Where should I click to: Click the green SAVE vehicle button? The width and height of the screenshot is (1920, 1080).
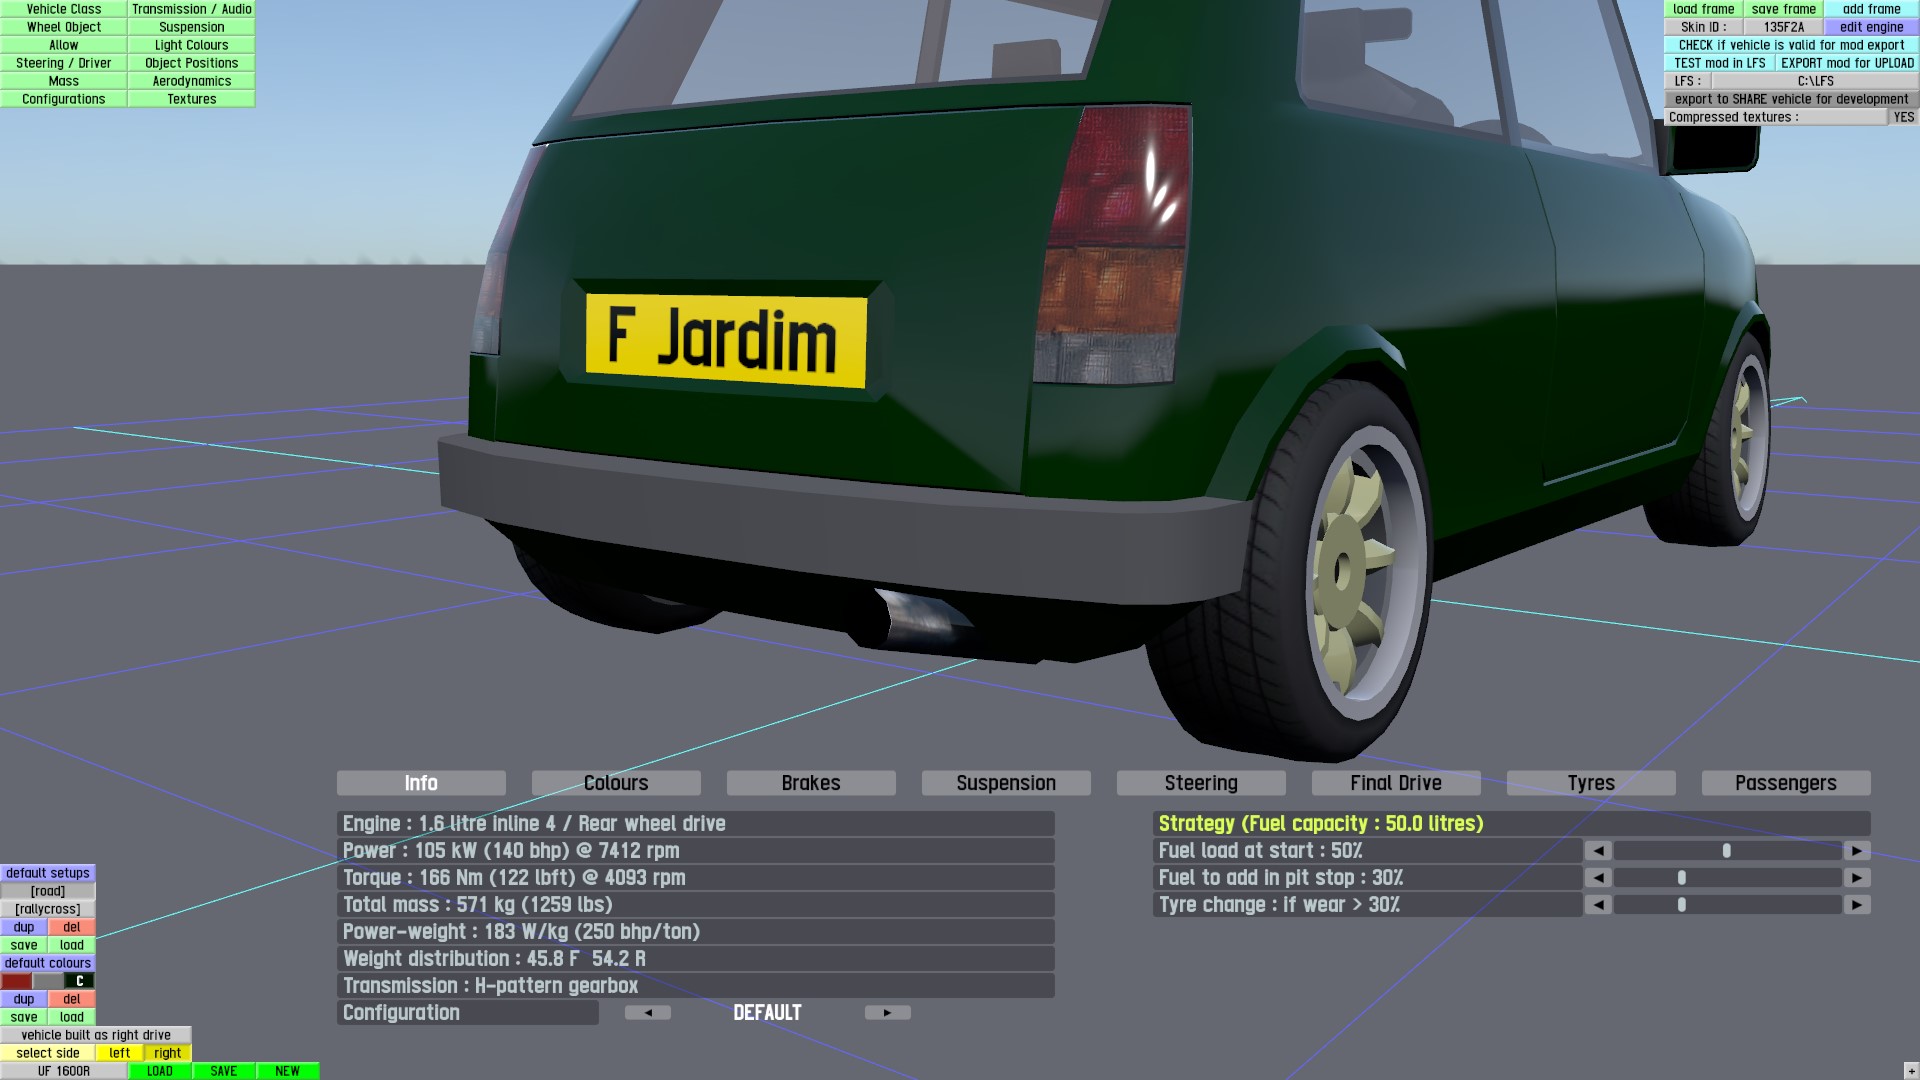point(223,1071)
